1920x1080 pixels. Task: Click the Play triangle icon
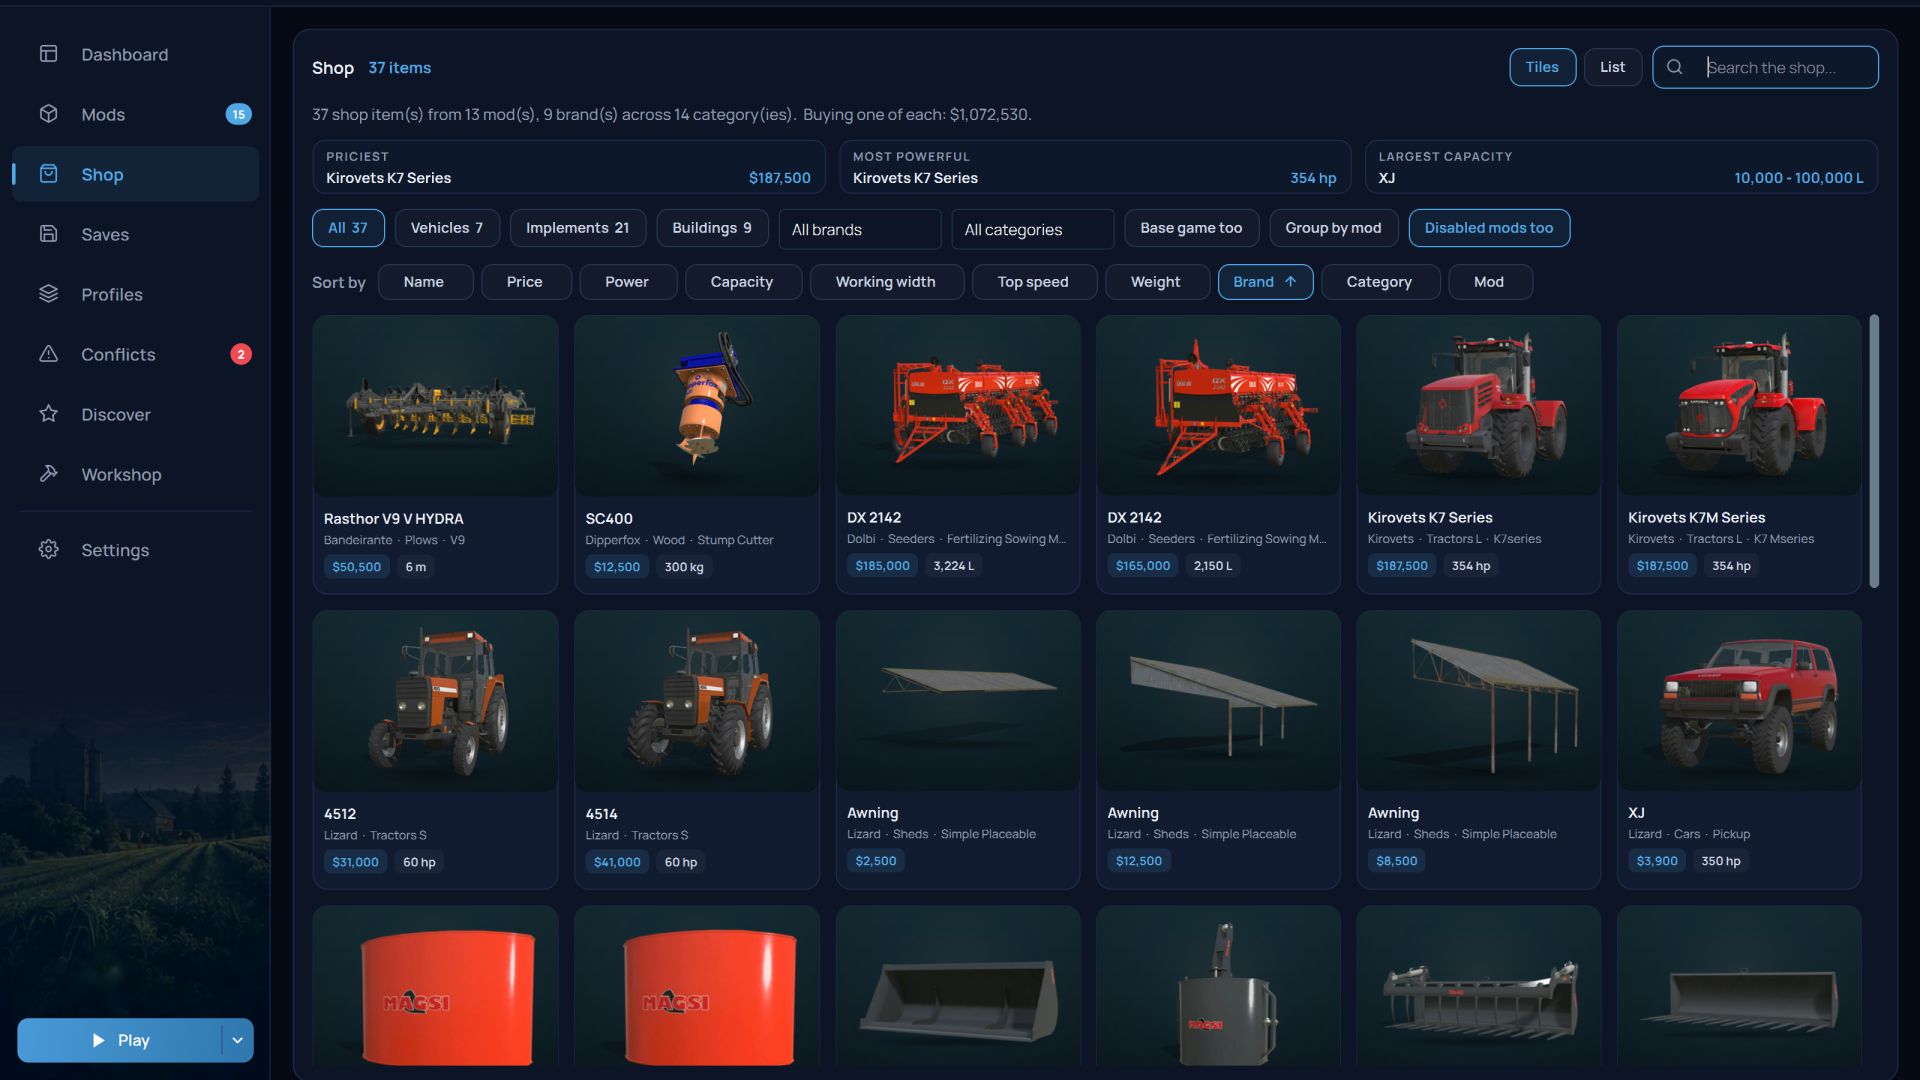(98, 1040)
